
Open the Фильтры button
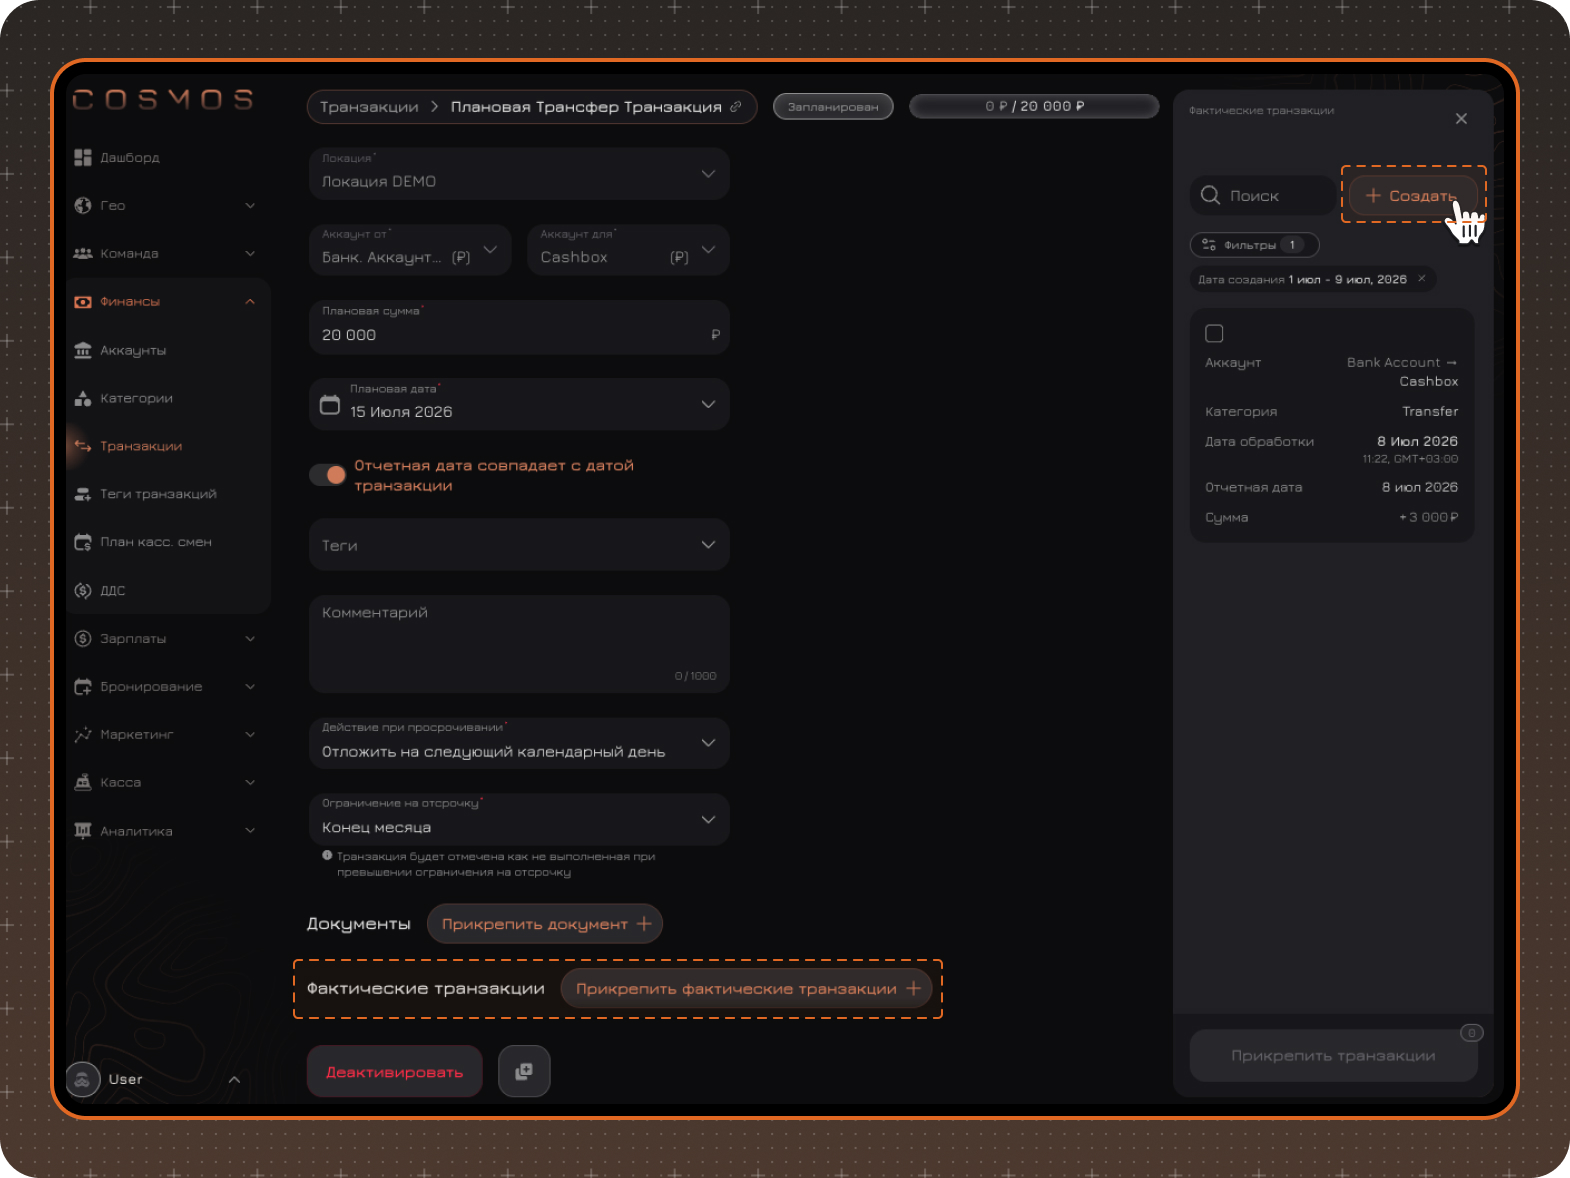click(x=1254, y=244)
